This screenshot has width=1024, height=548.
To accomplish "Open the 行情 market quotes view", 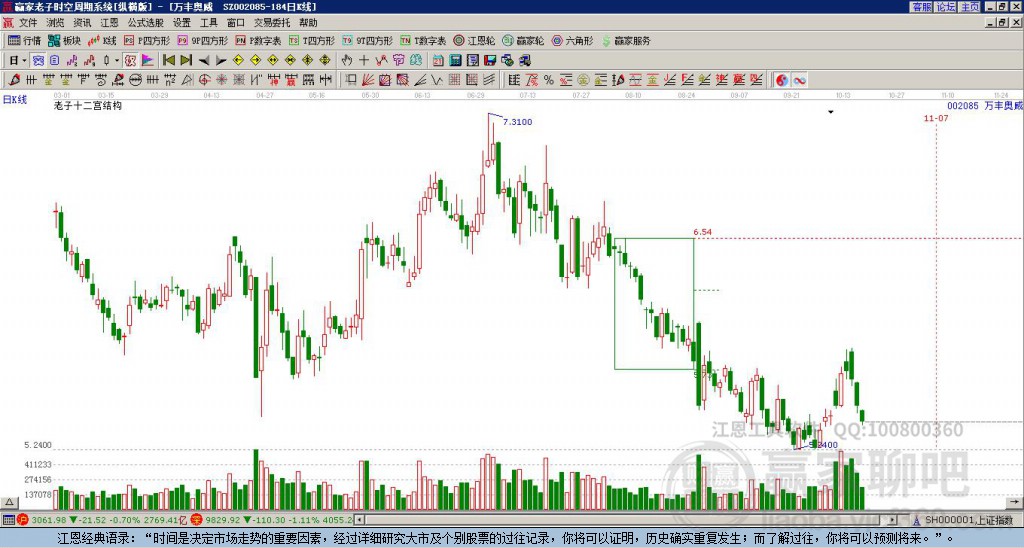I will point(24,40).
